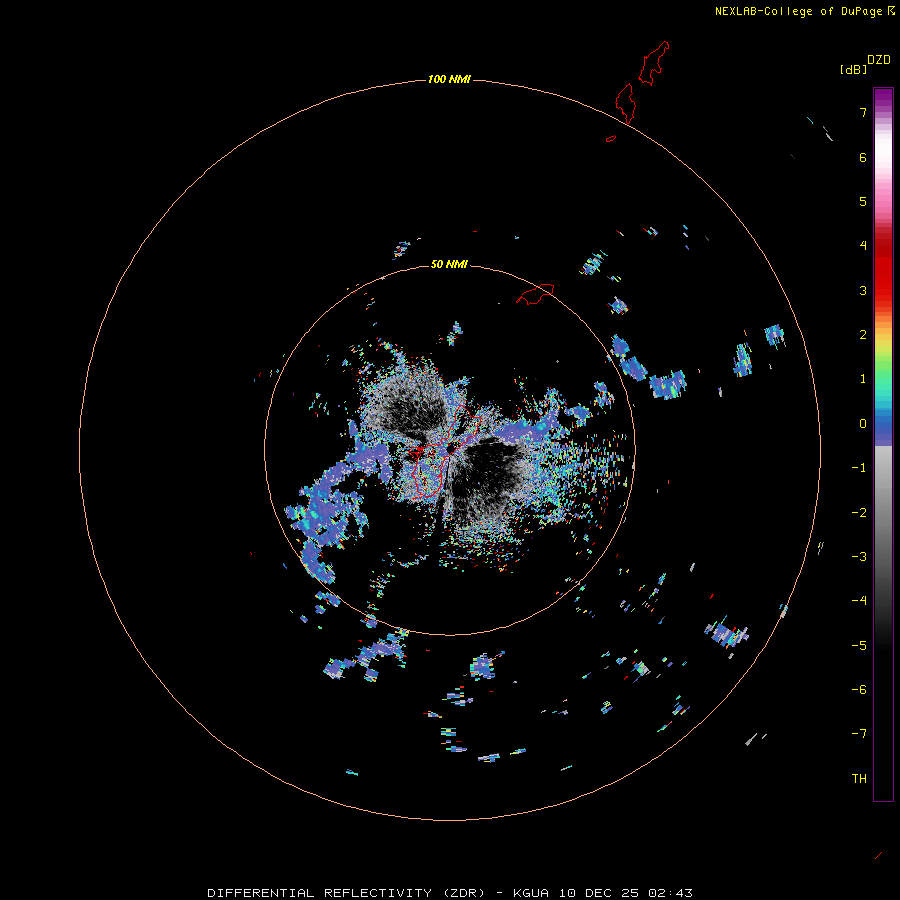Viewport: 900px width, 900px height.
Task: Click the -3 value on color scale
Action: point(859,557)
